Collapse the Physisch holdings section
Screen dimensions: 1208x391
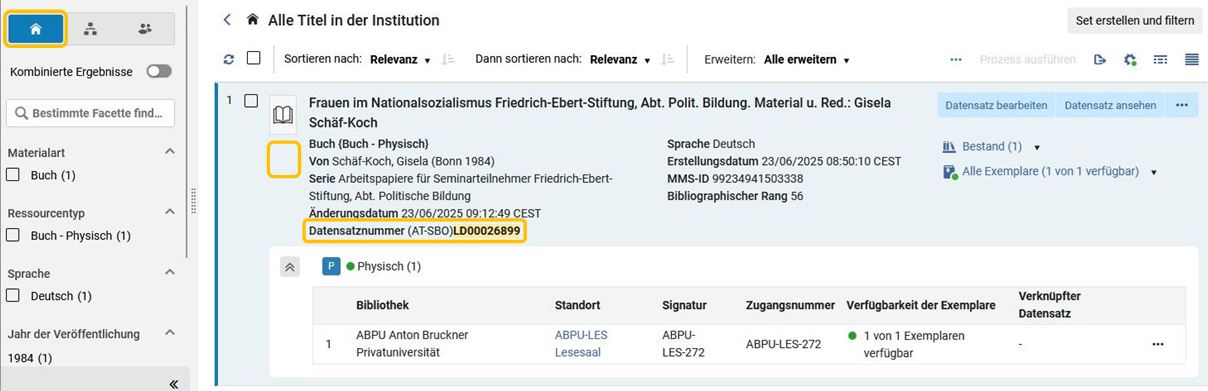(290, 266)
